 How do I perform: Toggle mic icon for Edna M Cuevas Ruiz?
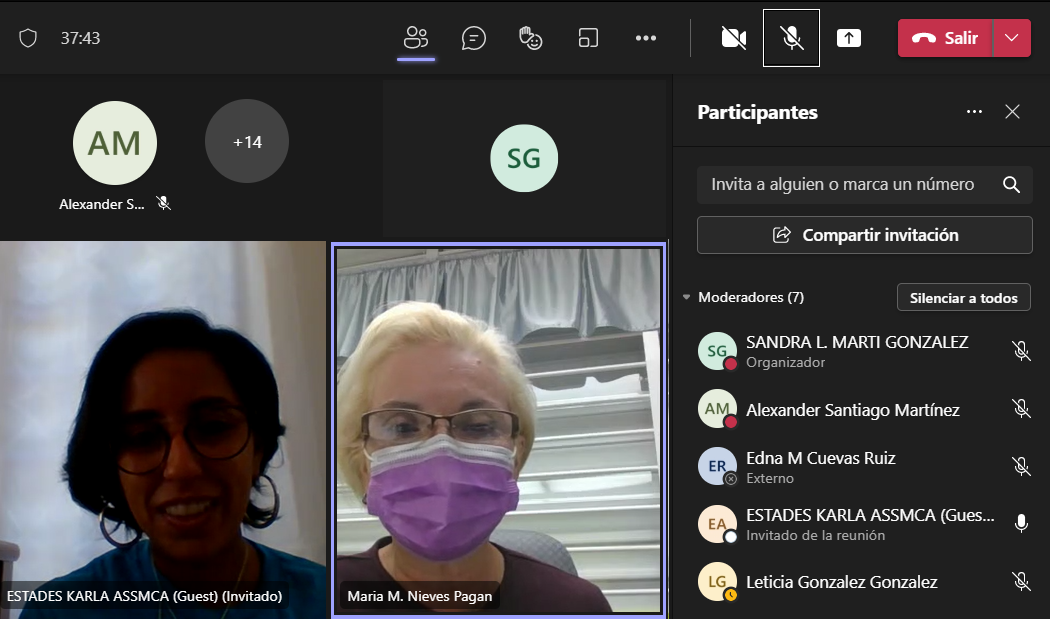pyautogui.click(x=1021, y=466)
